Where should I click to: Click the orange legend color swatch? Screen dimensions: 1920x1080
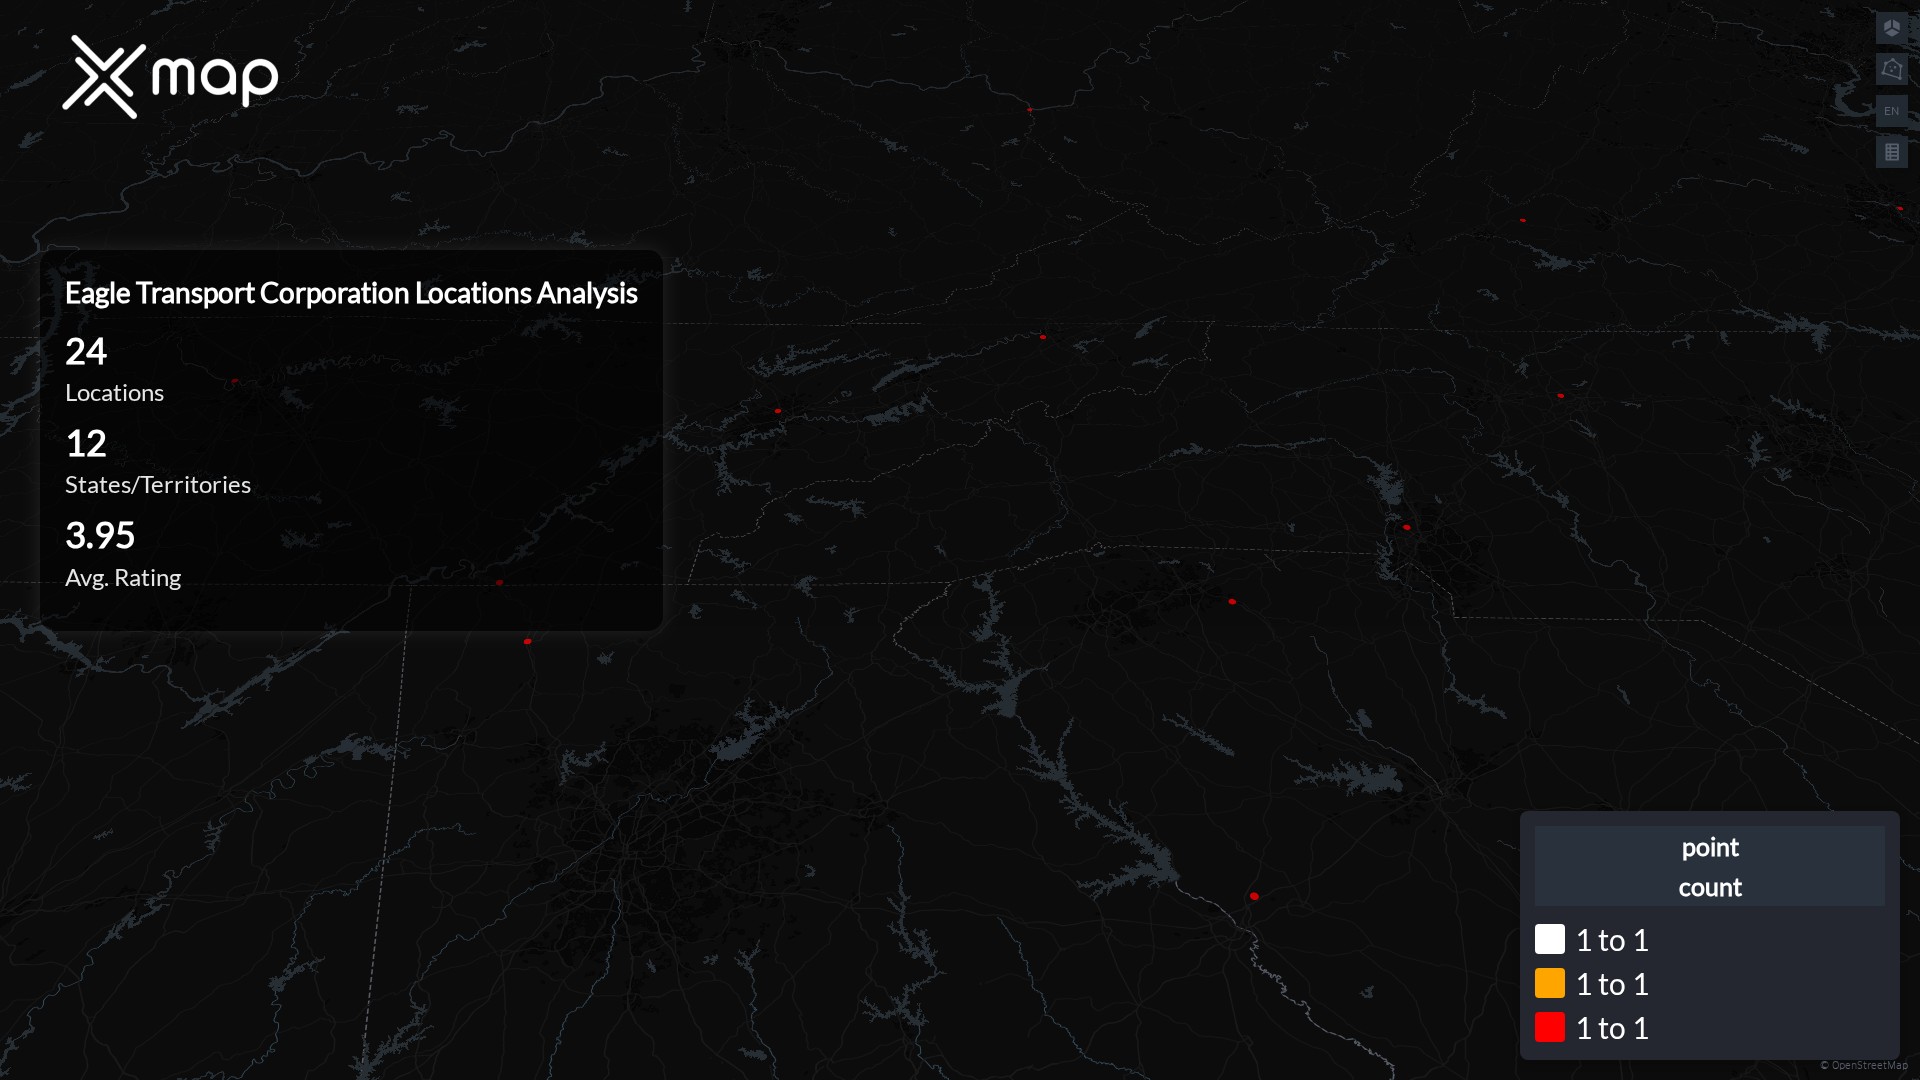coord(1549,983)
